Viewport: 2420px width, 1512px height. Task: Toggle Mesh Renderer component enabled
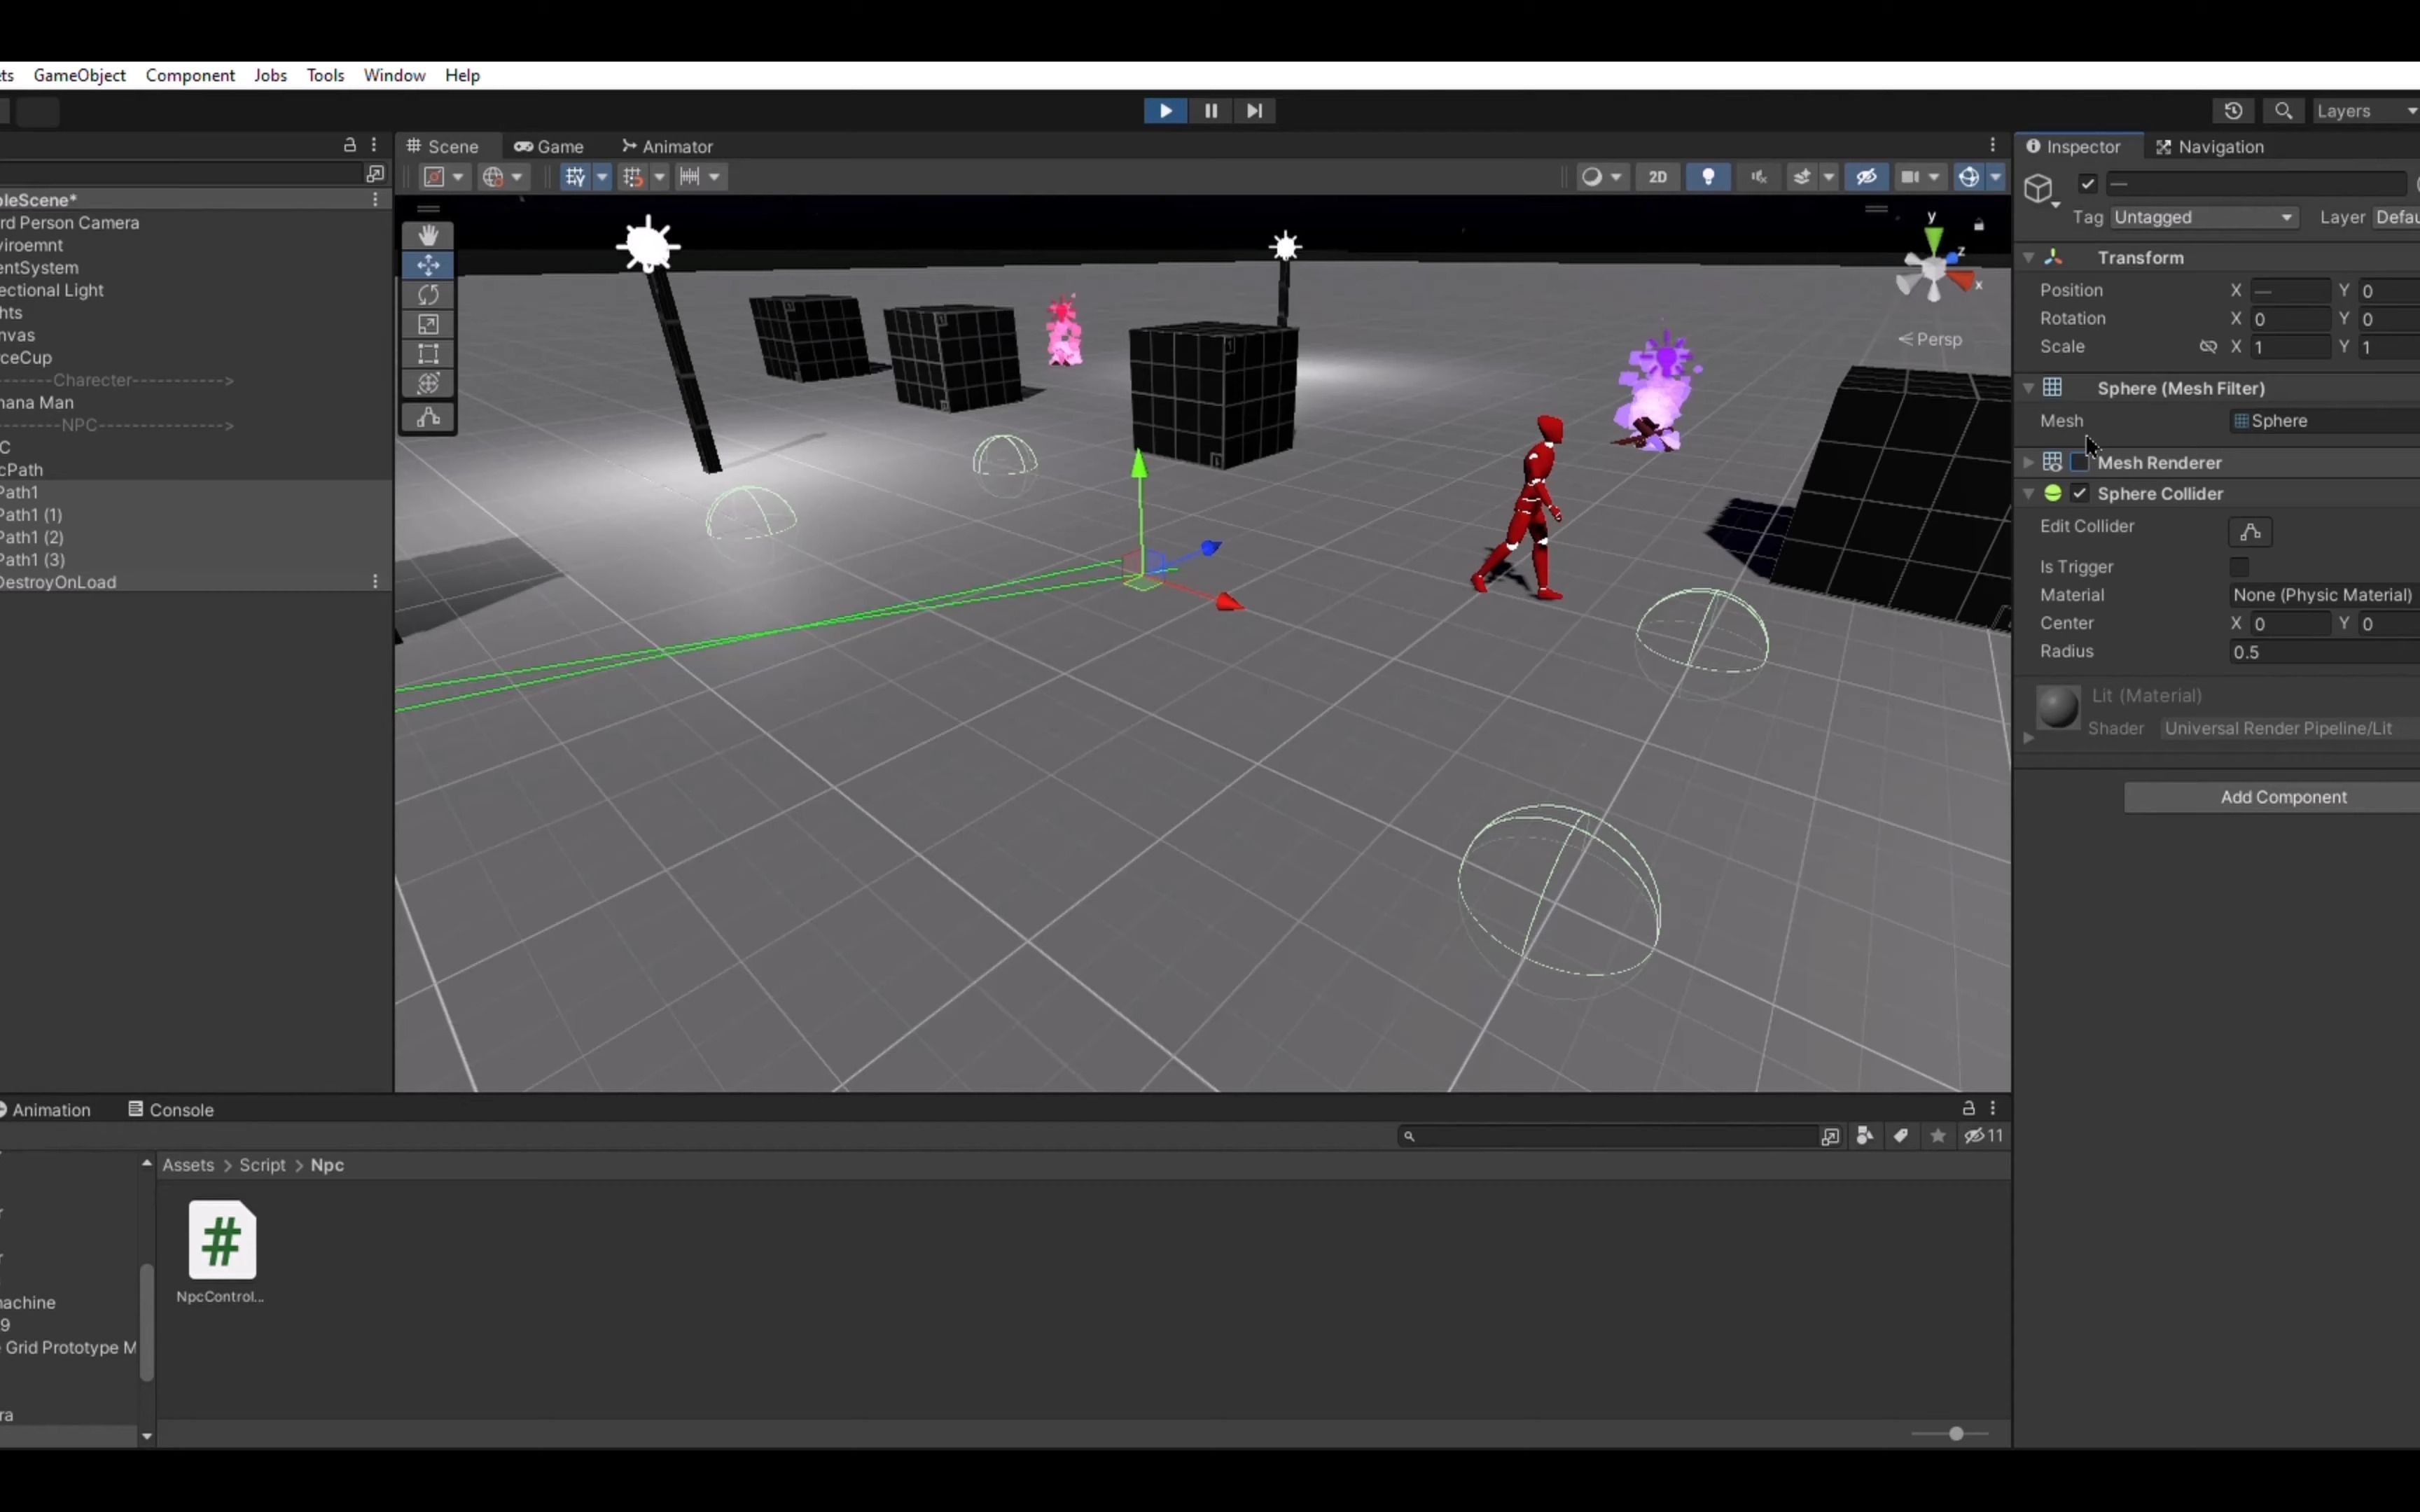pos(2078,461)
